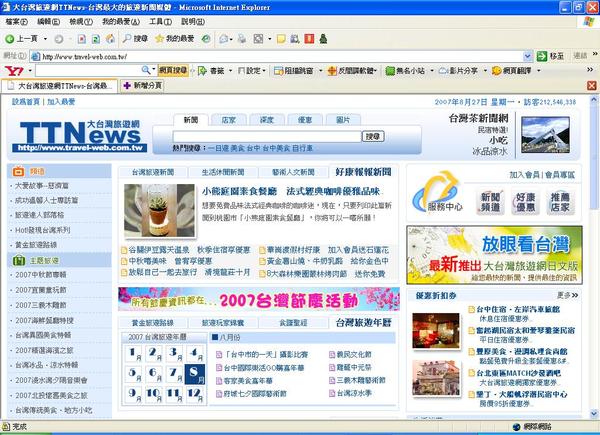Viewport: 600px width, 435px height.
Task: Click the Print icon in toolbar
Action: (x=242, y=39)
